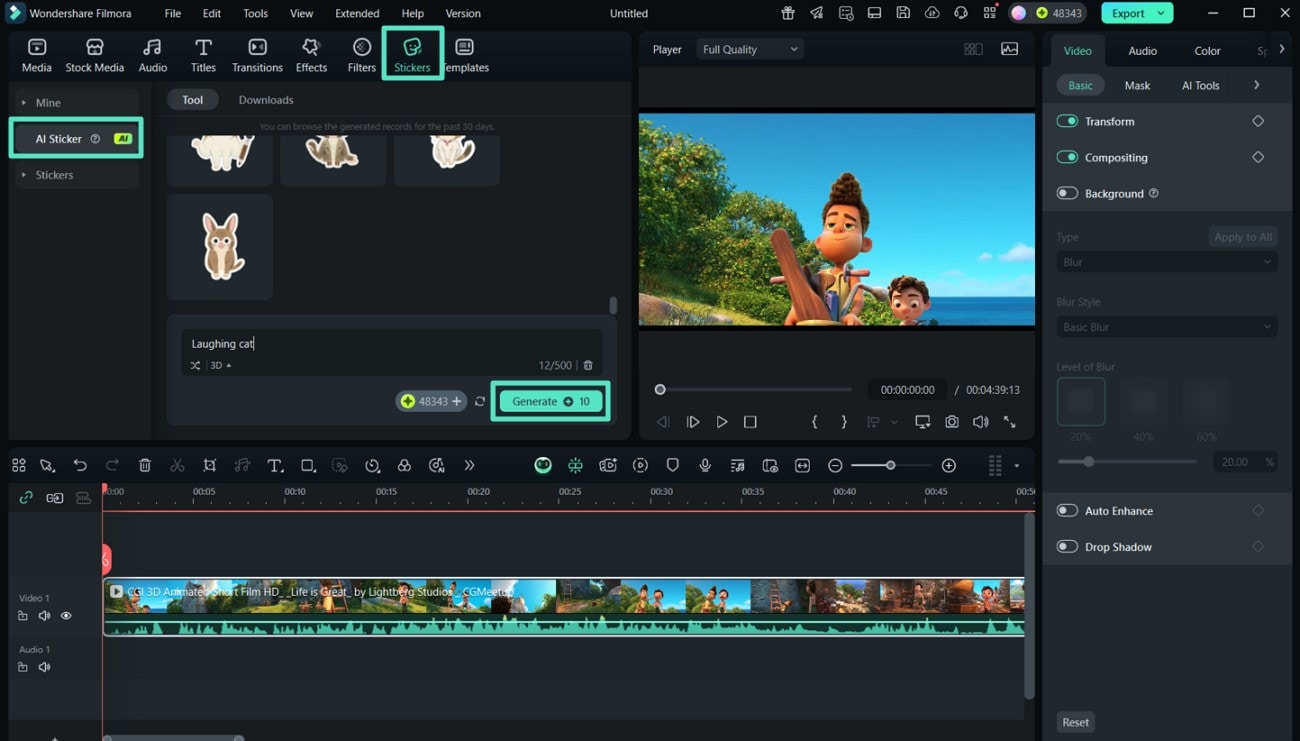Viewport: 1300px width, 741px height.
Task: Open the AI Tools sub-tab
Action: (1200, 85)
